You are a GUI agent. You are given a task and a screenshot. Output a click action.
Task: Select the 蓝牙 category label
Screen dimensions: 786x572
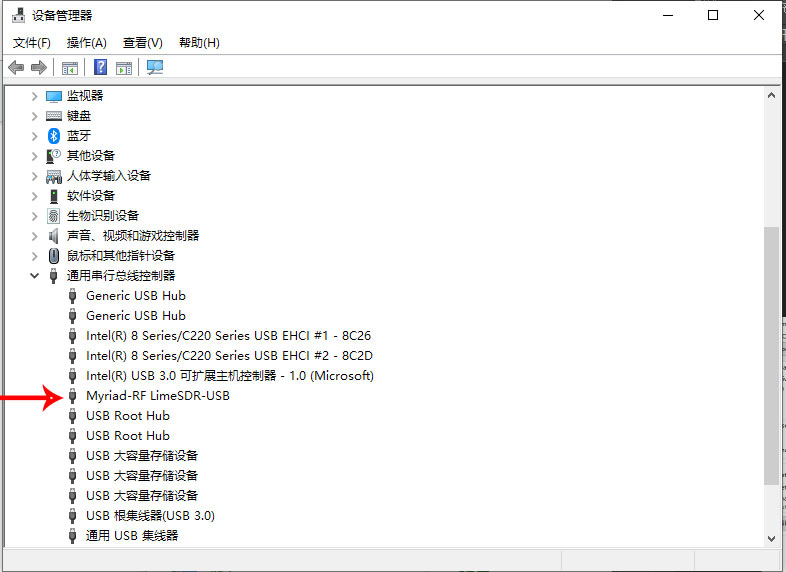click(x=79, y=136)
